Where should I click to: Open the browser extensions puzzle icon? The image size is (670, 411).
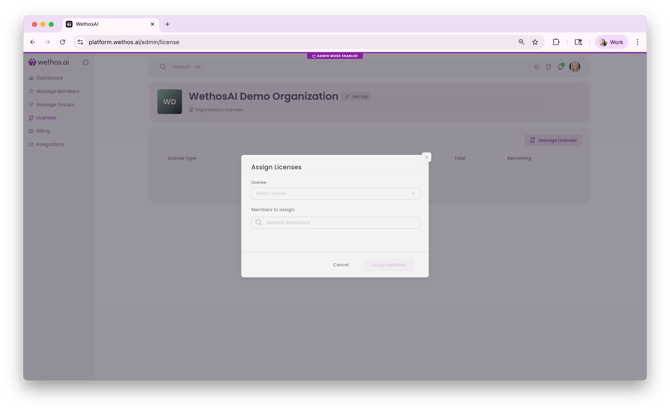point(556,42)
